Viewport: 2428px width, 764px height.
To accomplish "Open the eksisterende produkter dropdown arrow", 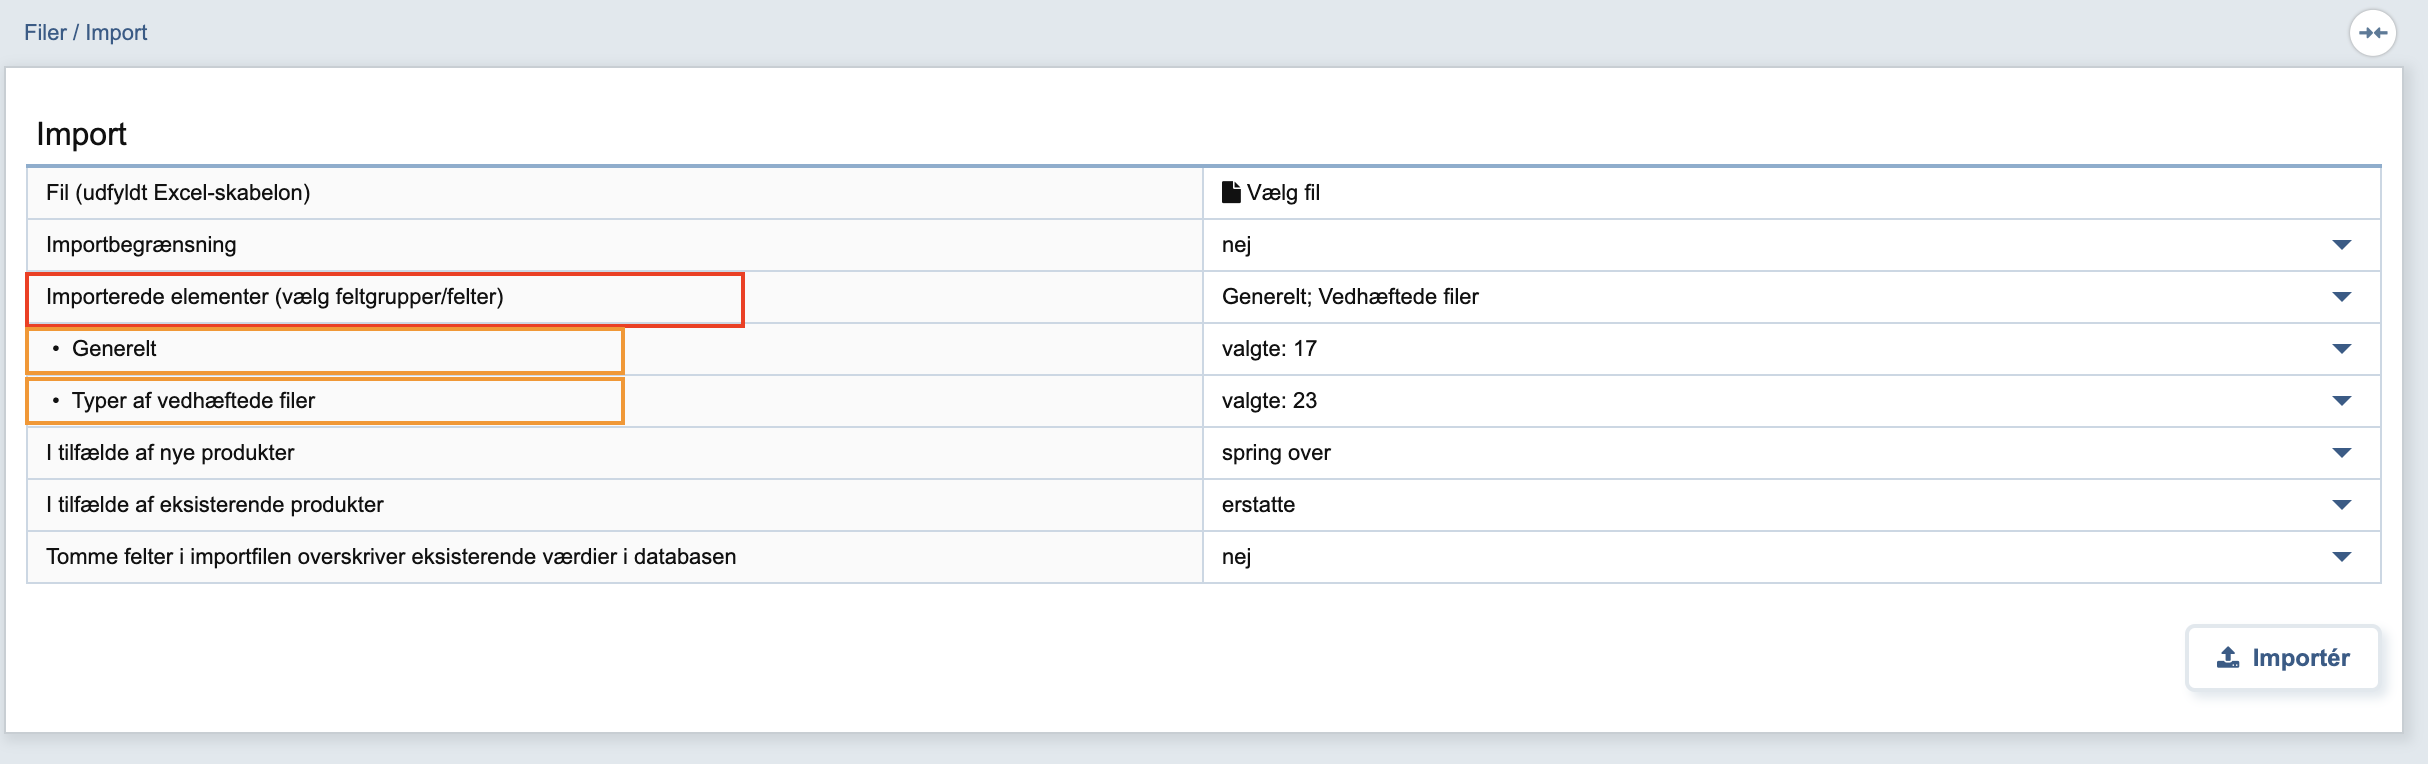I will (2341, 505).
